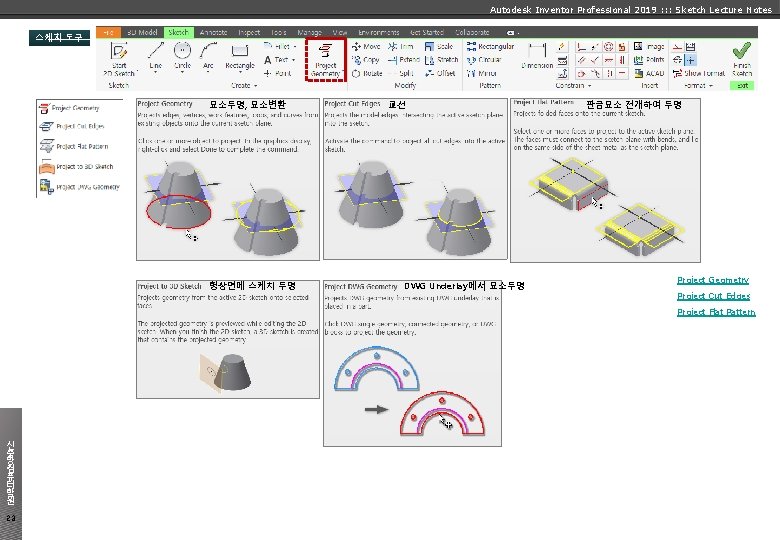
Task: Click the Point tool in Create panel
Action: tap(278, 73)
